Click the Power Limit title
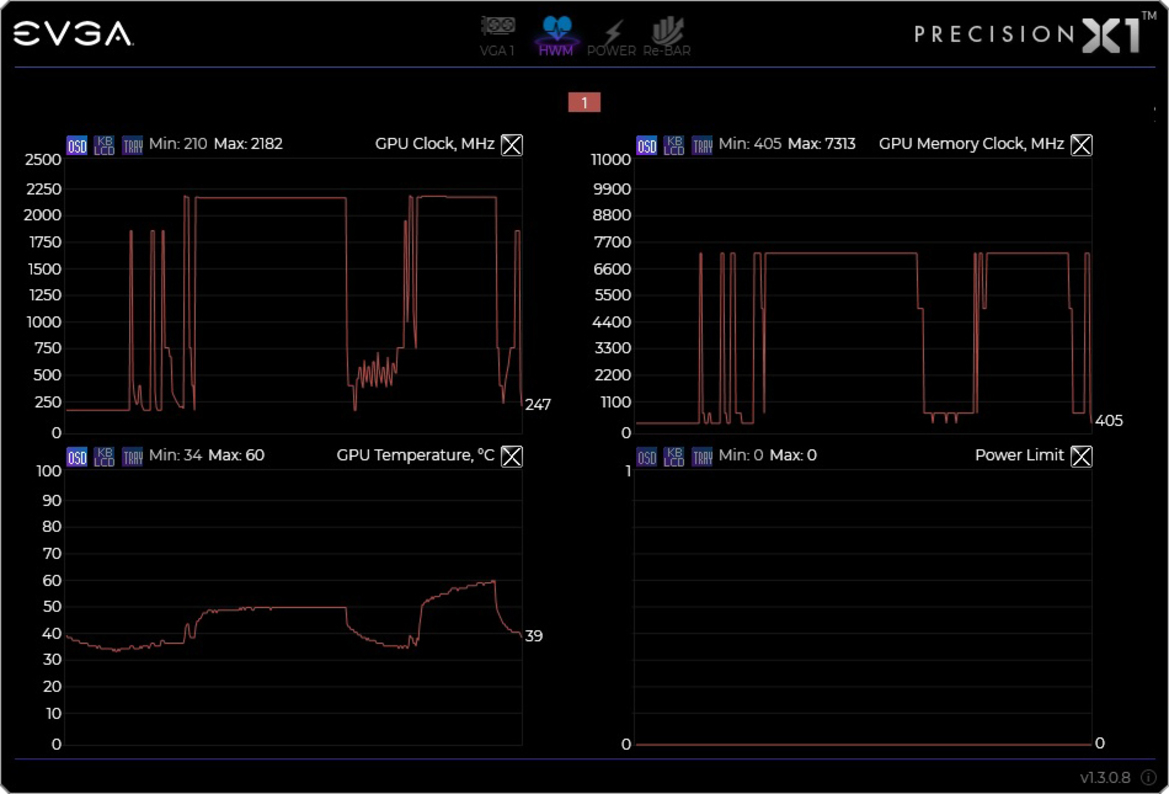This screenshot has height=794, width=1169. (1019, 456)
